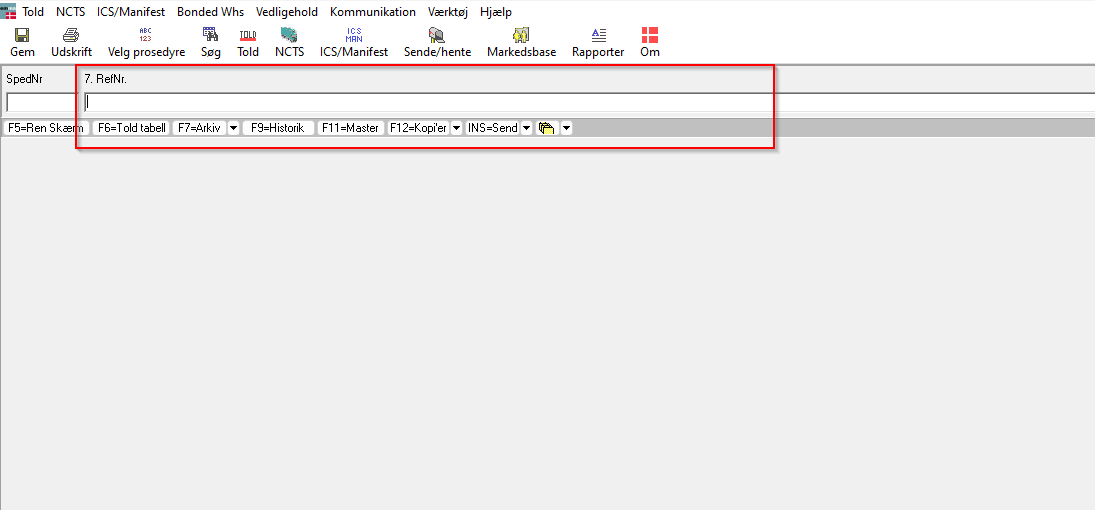Open Rapporter from the toolbar
The image size is (1095, 510).
pos(598,35)
